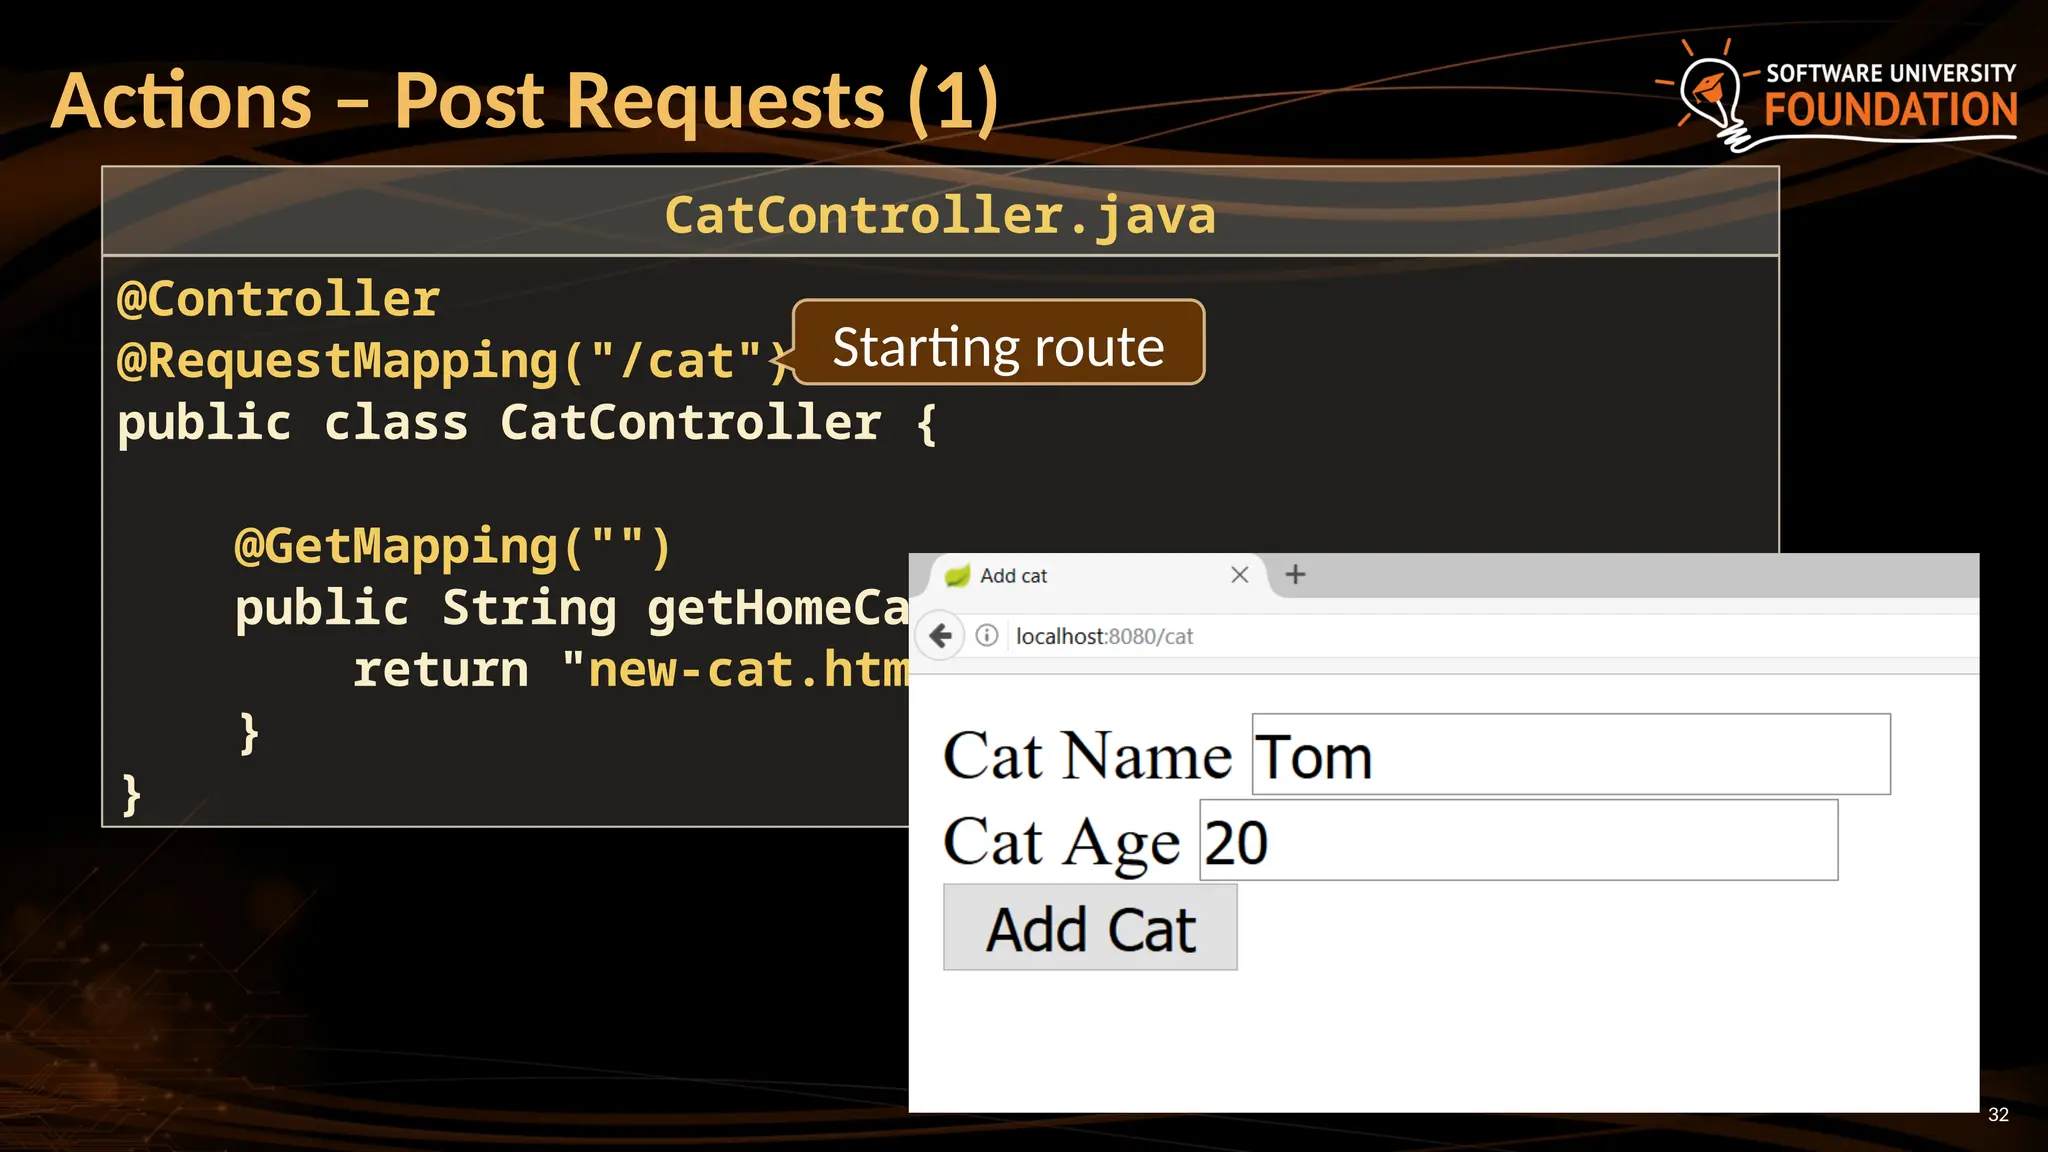Click the browser back arrow button
2048x1152 pixels.
coord(940,636)
